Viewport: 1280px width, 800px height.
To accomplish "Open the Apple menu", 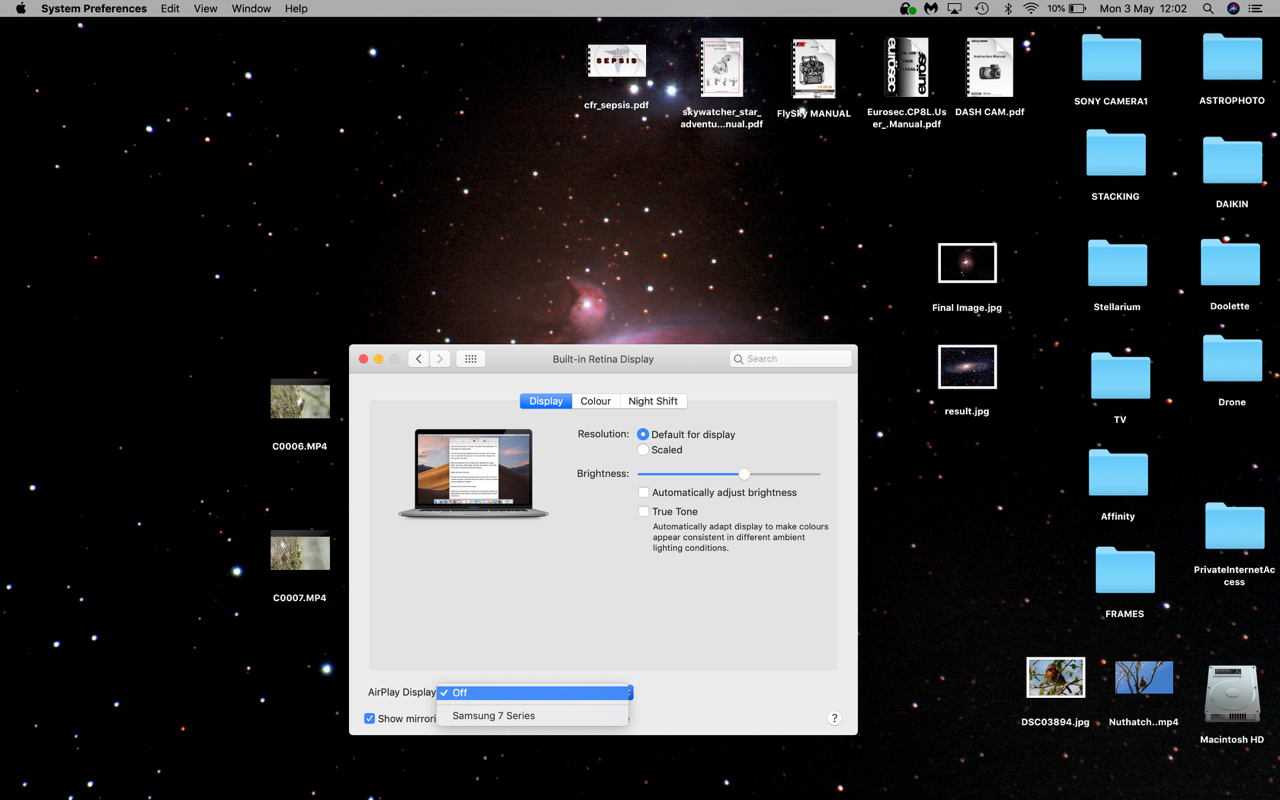I will [20, 8].
